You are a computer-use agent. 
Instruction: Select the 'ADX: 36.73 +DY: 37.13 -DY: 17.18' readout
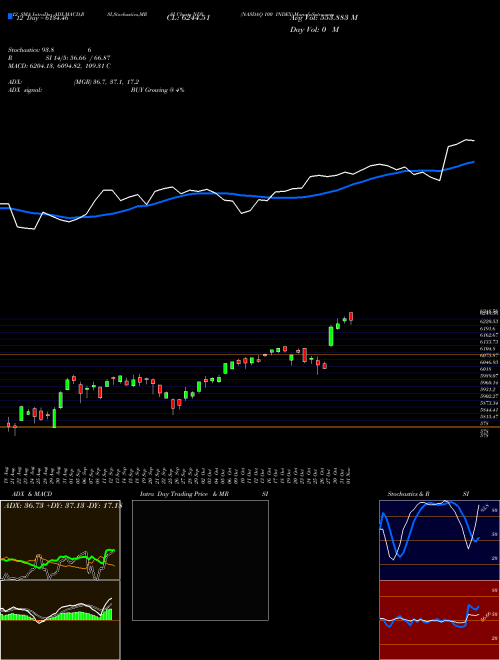point(62,505)
